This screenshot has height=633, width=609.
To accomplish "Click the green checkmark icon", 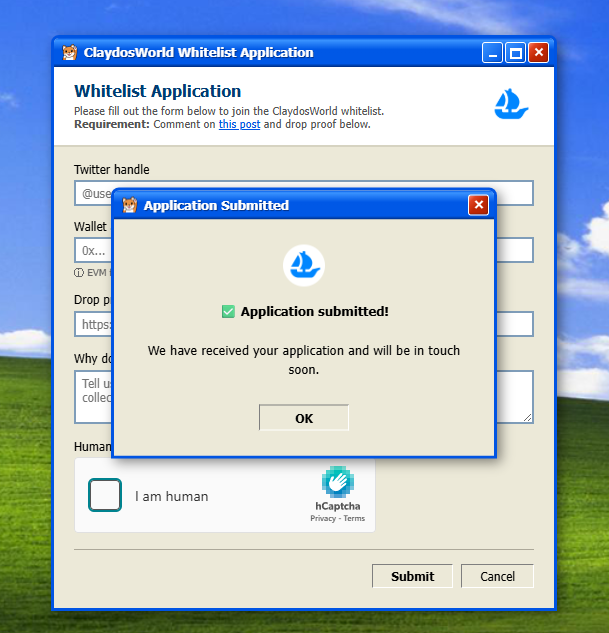I will [x=228, y=312].
